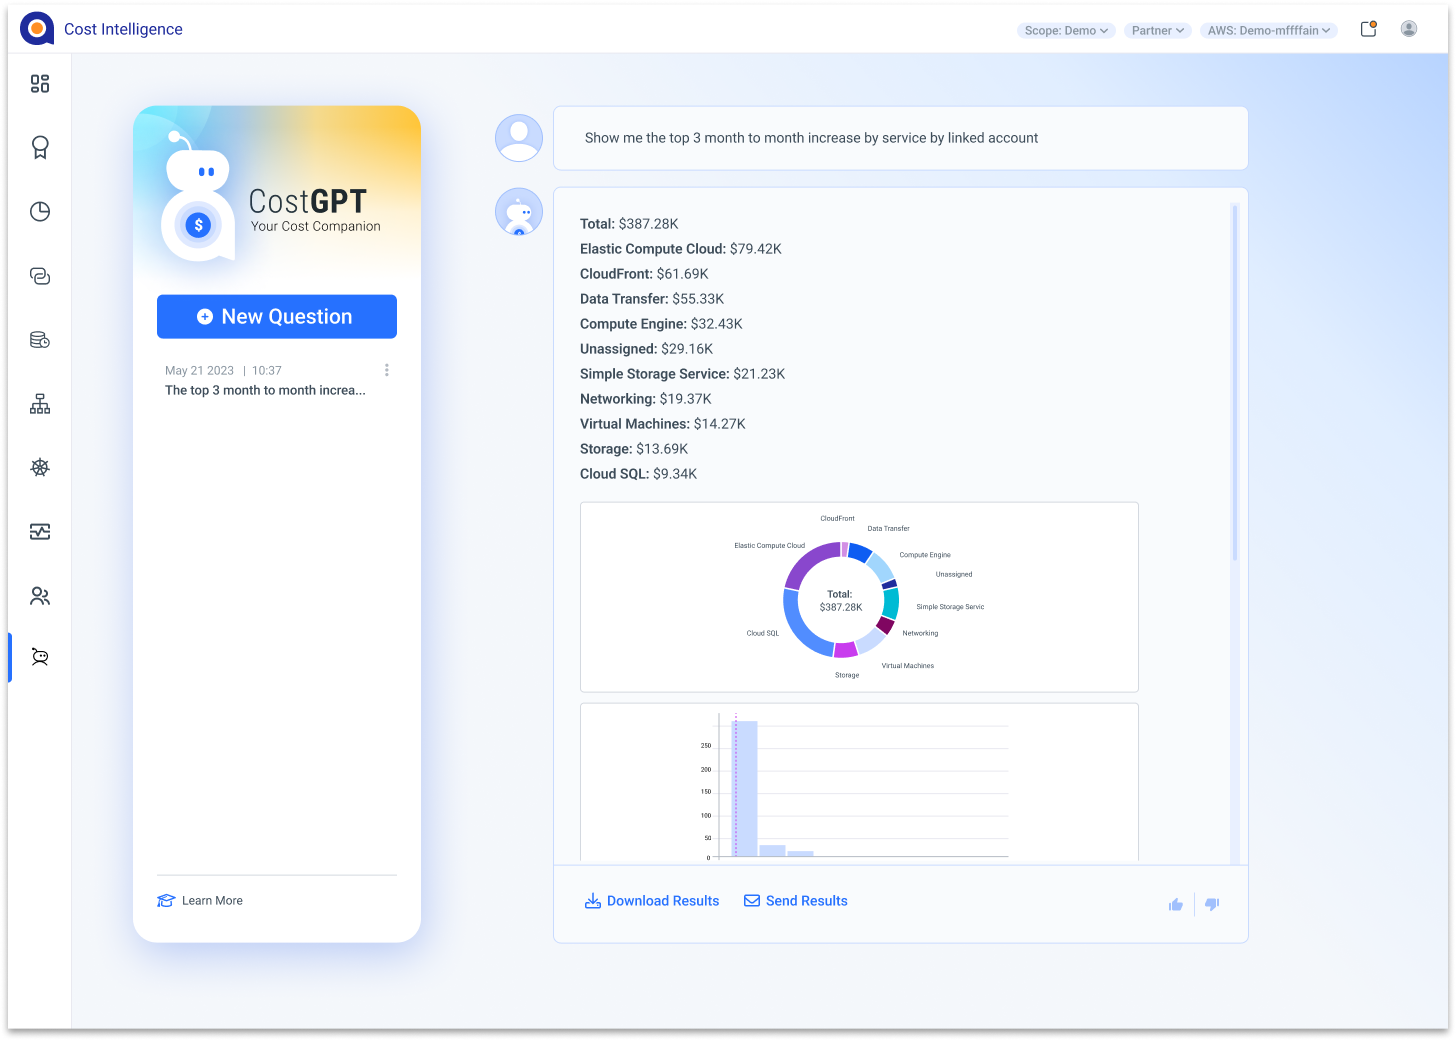Click the CostGPT robot mascot image

[198, 197]
